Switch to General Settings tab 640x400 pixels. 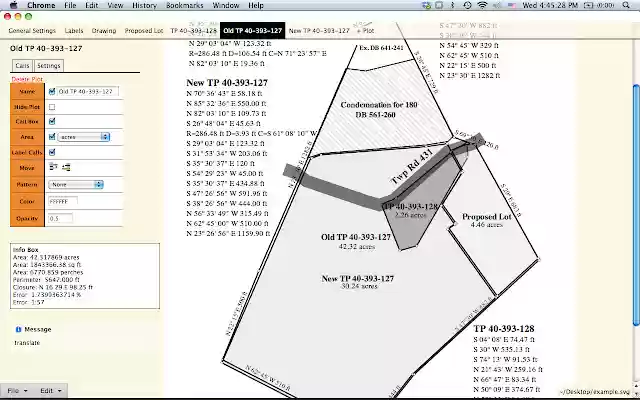(x=32, y=31)
